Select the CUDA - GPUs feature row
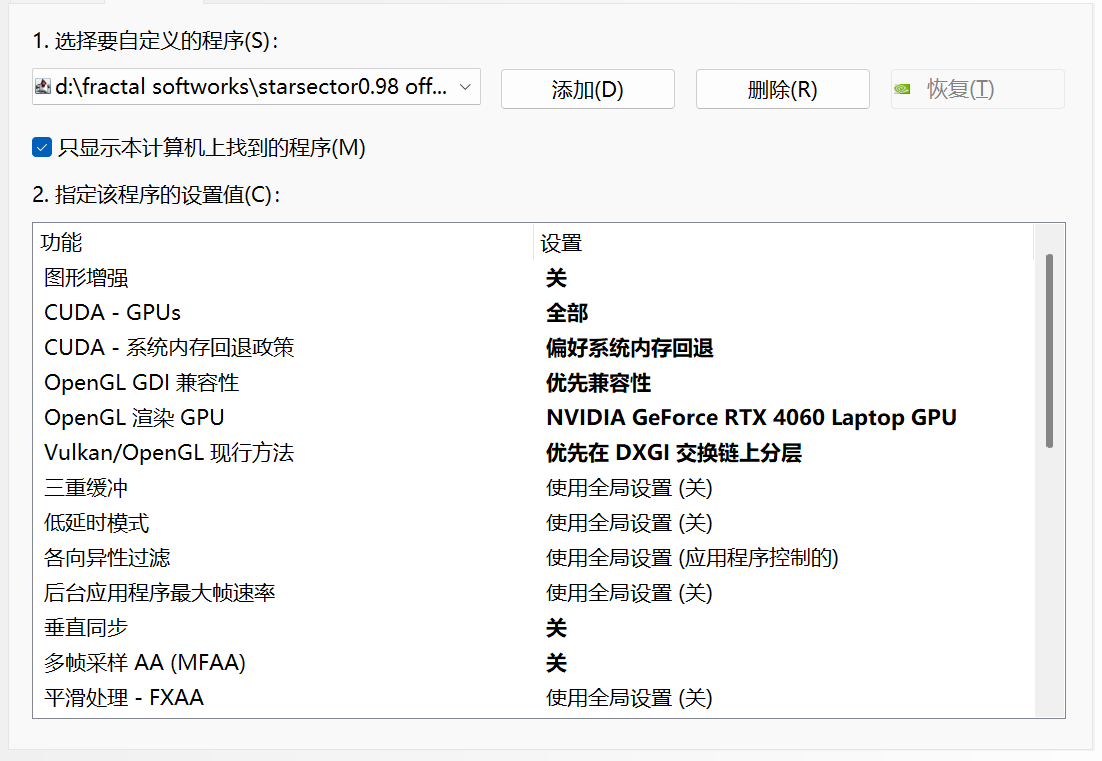The height and width of the screenshot is (761, 1102). coord(533,313)
